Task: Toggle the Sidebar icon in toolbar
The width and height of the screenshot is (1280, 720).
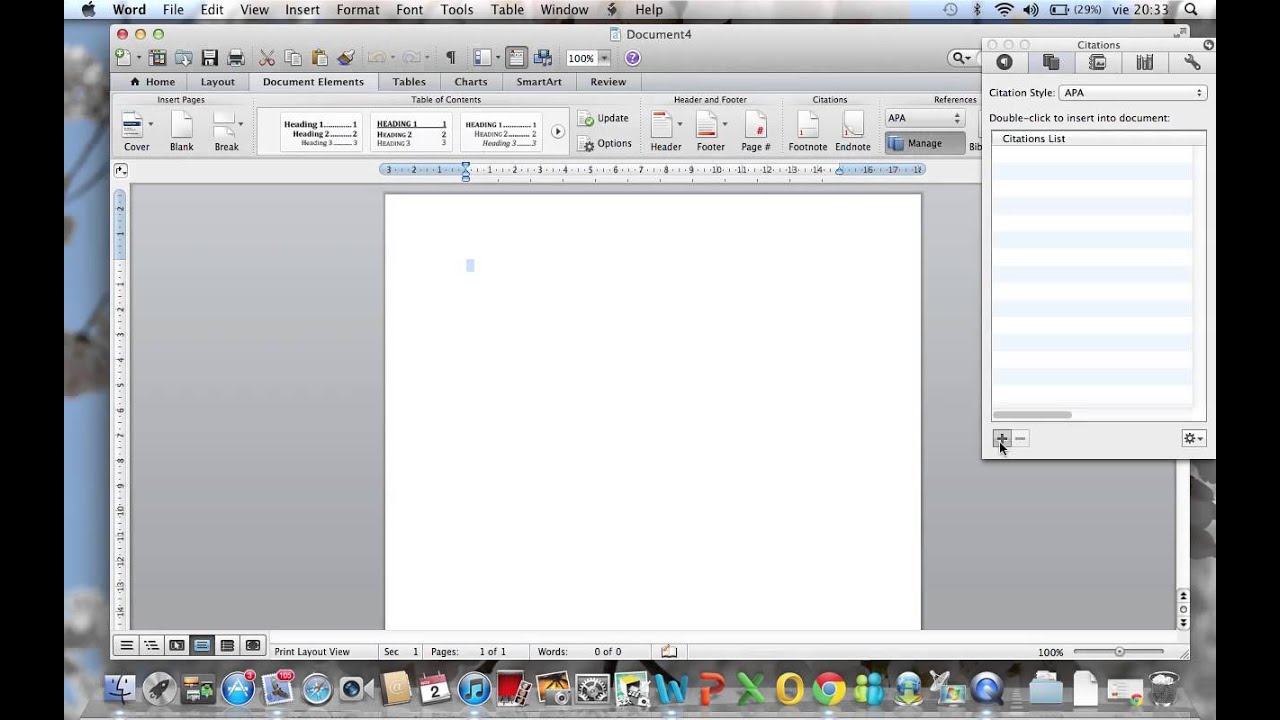Action: click(482, 58)
